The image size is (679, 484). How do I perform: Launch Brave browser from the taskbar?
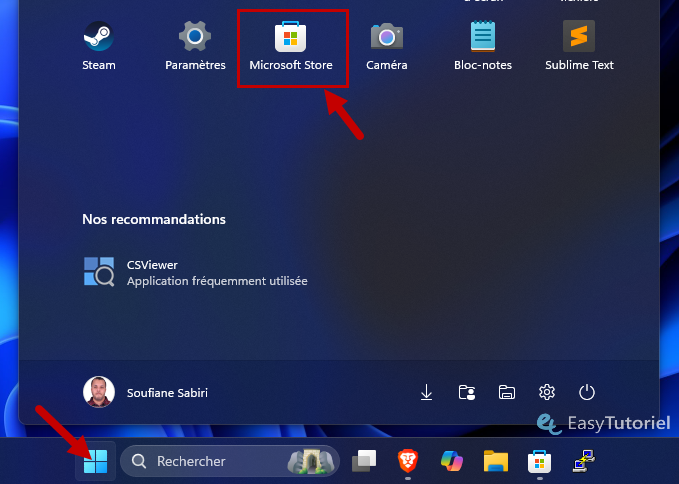(x=408, y=461)
